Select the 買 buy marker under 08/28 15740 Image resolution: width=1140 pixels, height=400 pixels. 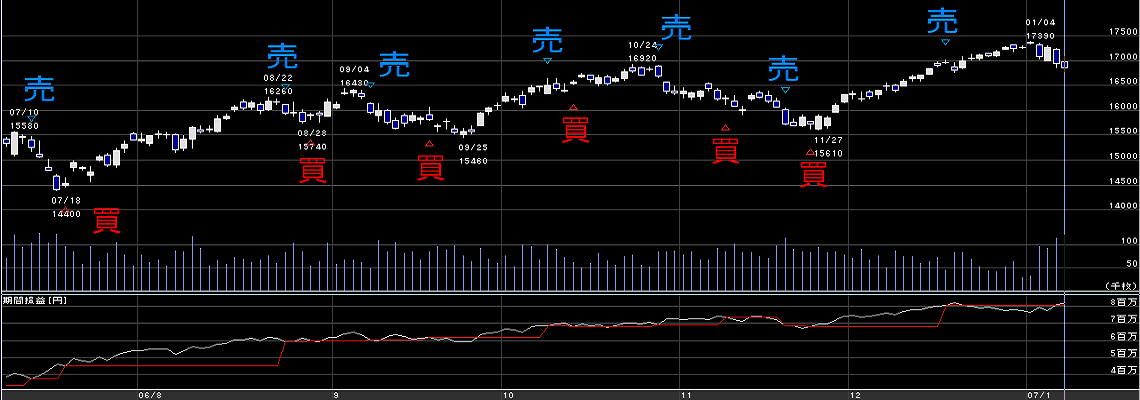click(x=312, y=171)
